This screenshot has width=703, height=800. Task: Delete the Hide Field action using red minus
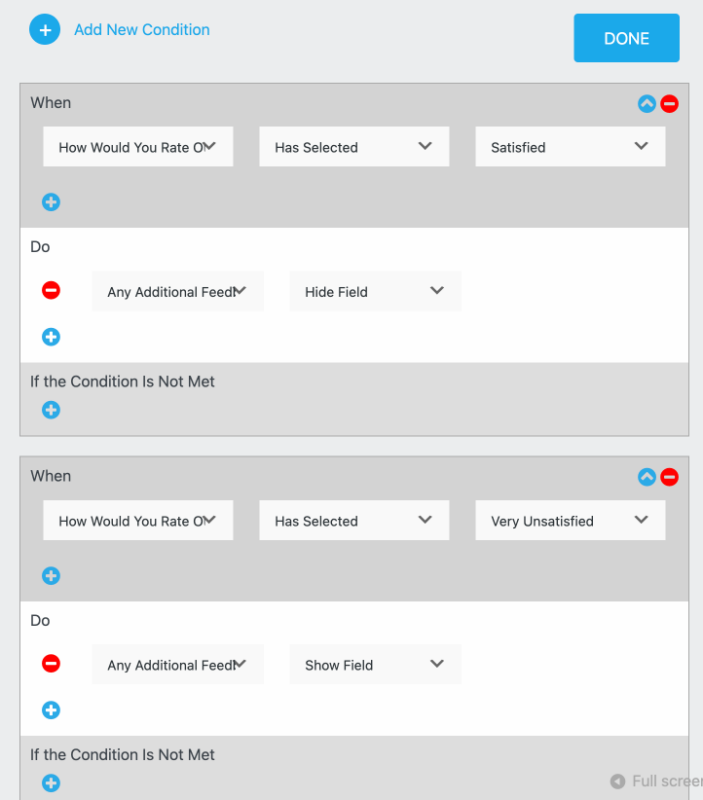51,290
